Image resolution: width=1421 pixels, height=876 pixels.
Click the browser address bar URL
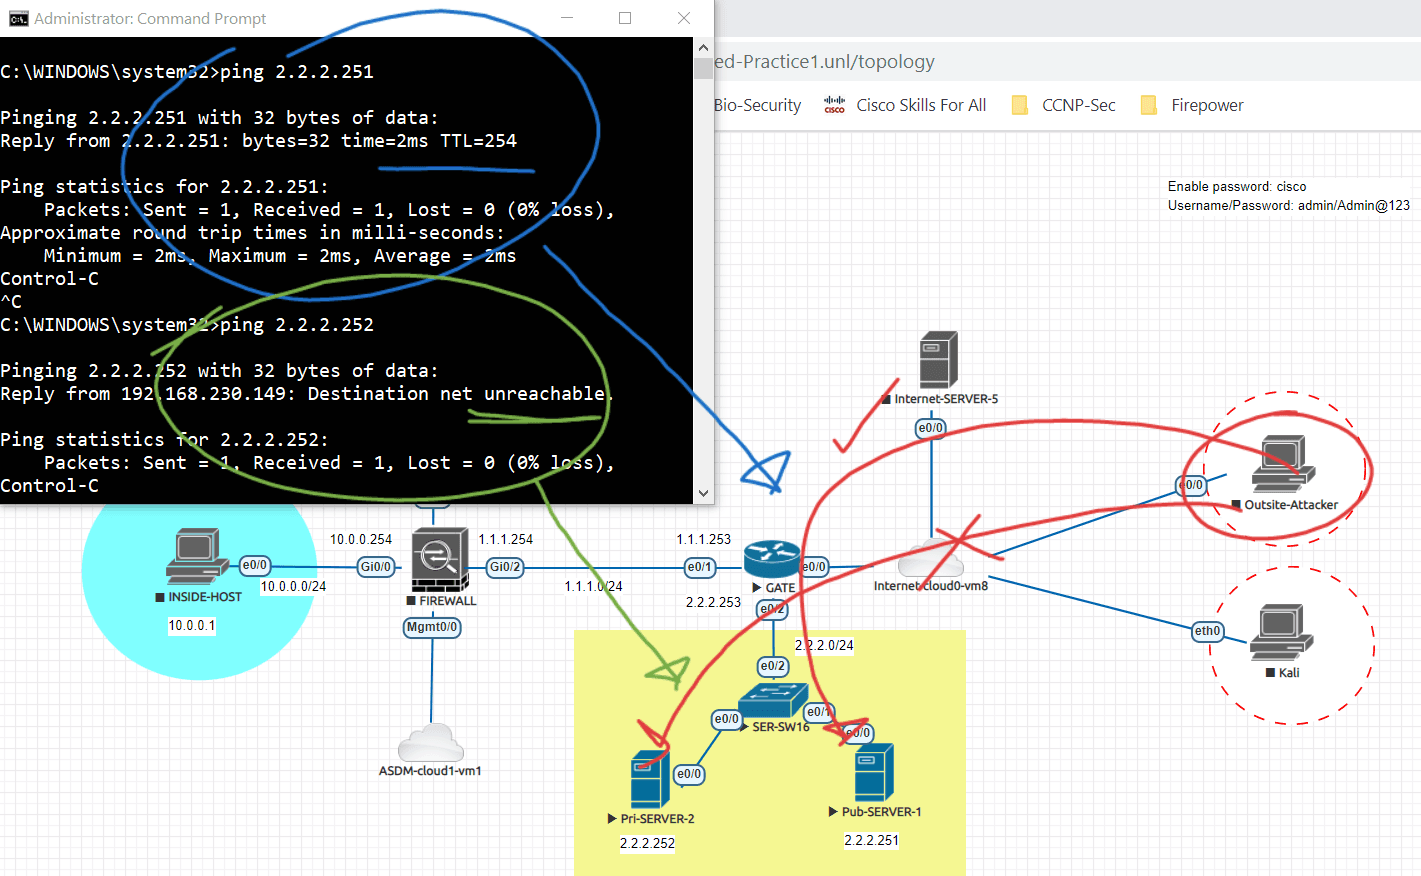click(x=826, y=62)
